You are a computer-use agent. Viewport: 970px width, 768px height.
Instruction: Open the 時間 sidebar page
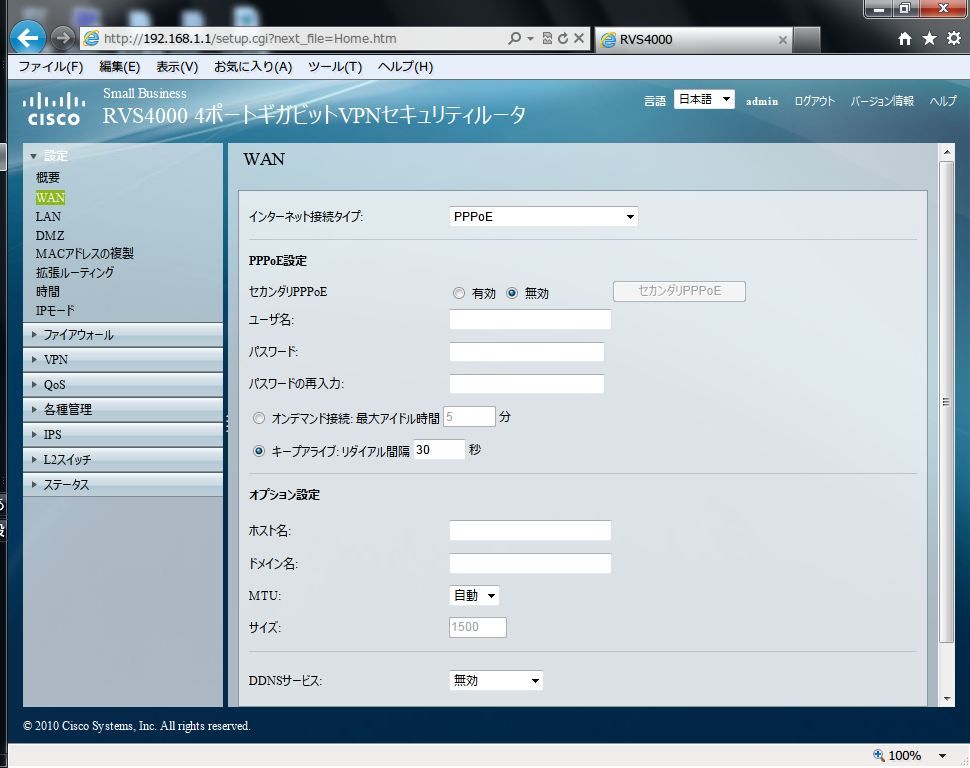click(x=48, y=291)
